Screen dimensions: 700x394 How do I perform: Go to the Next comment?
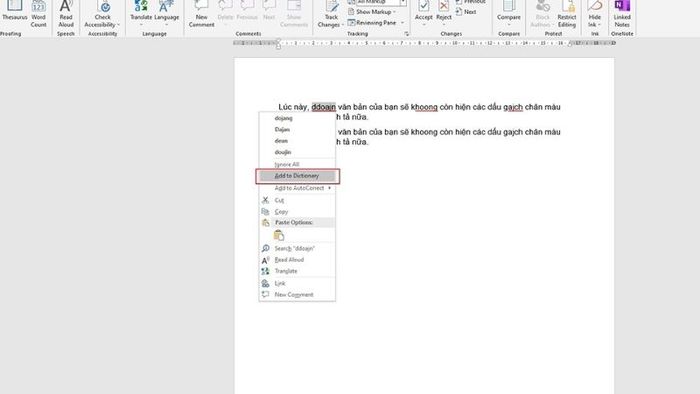click(269, 11)
